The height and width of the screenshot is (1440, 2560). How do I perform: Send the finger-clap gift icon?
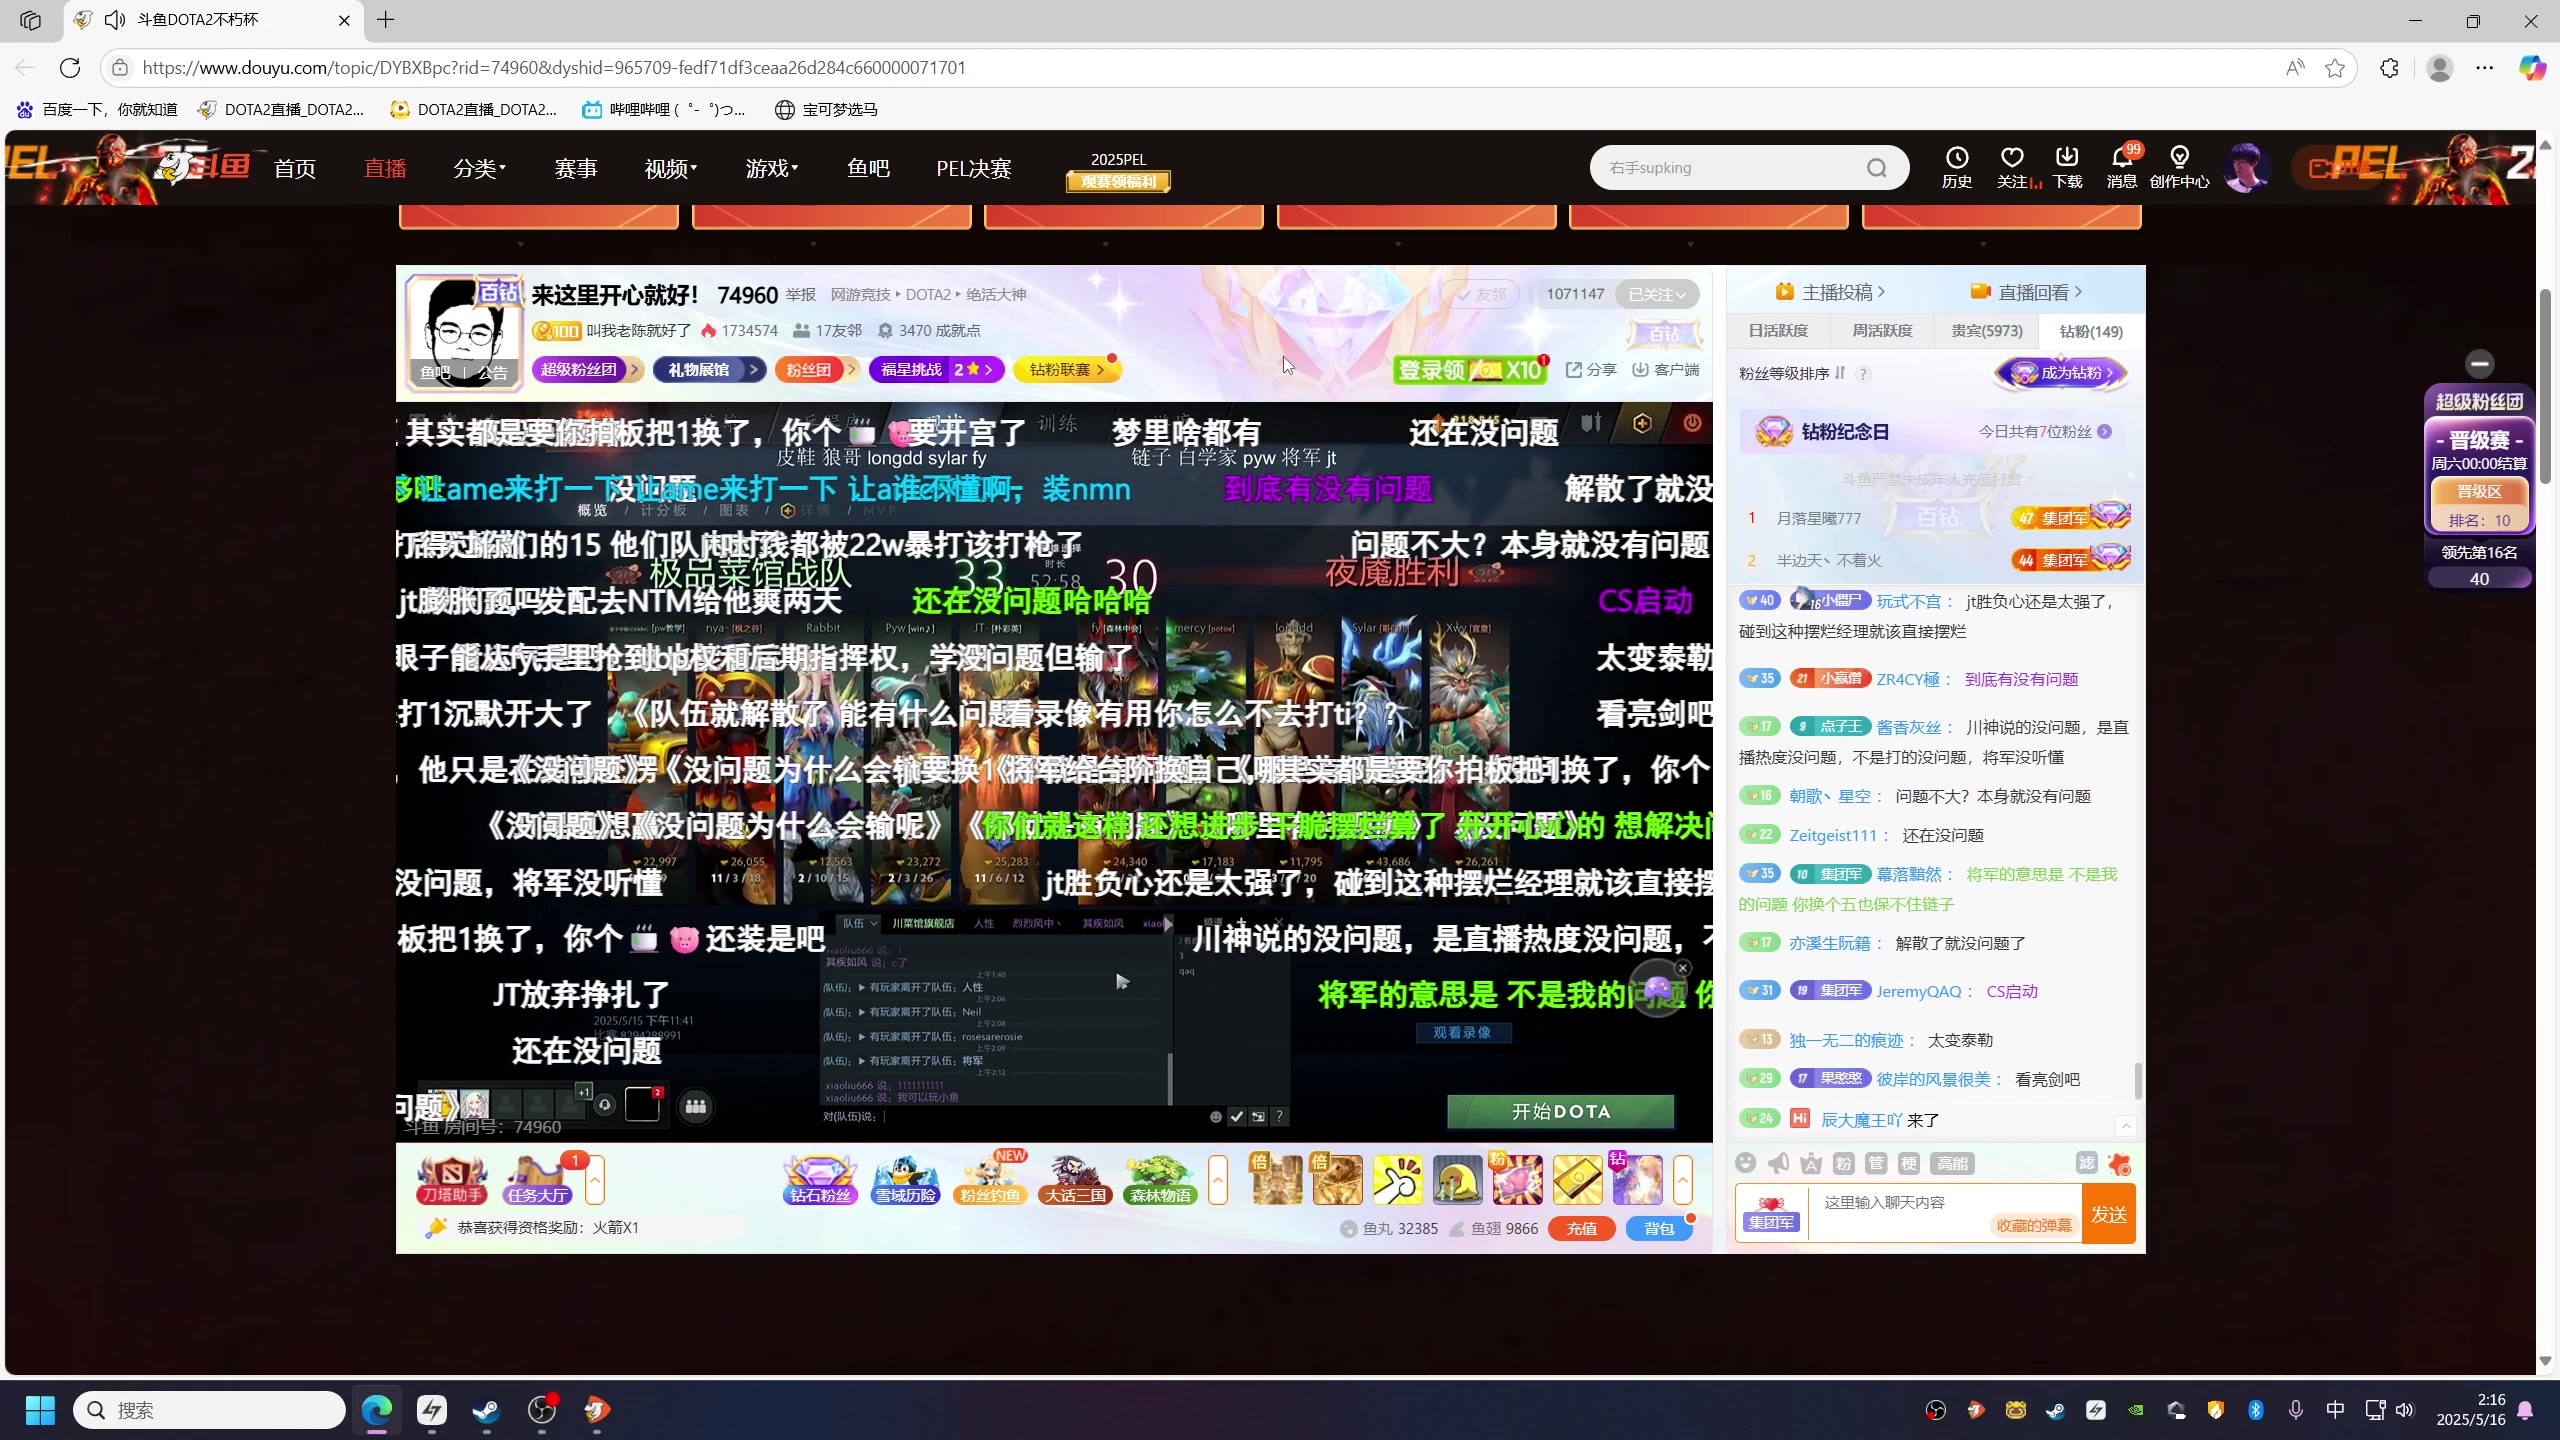(1397, 1180)
